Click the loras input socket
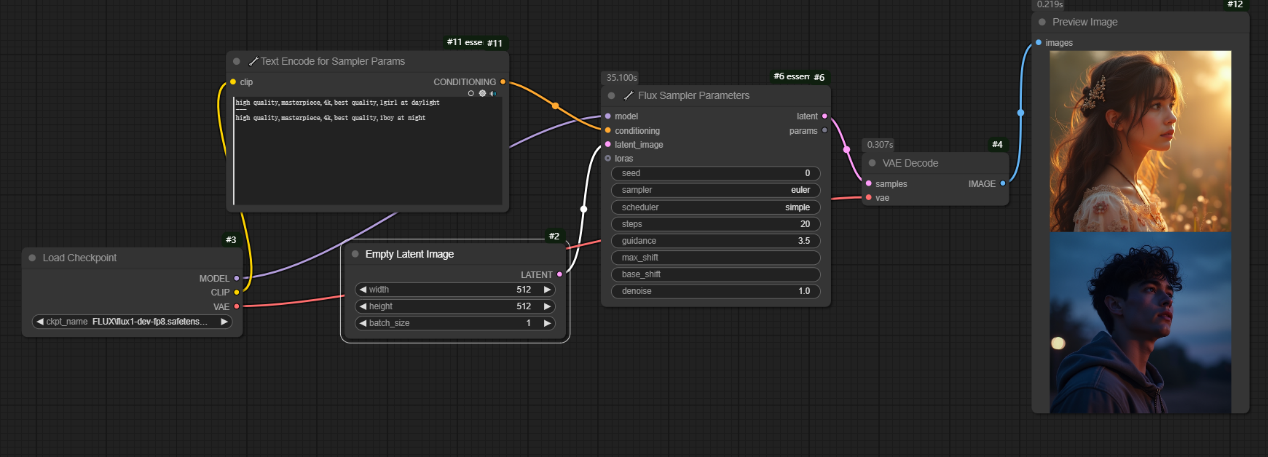This screenshot has width=1268, height=457. pyautogui.click(x=608, y=158)
